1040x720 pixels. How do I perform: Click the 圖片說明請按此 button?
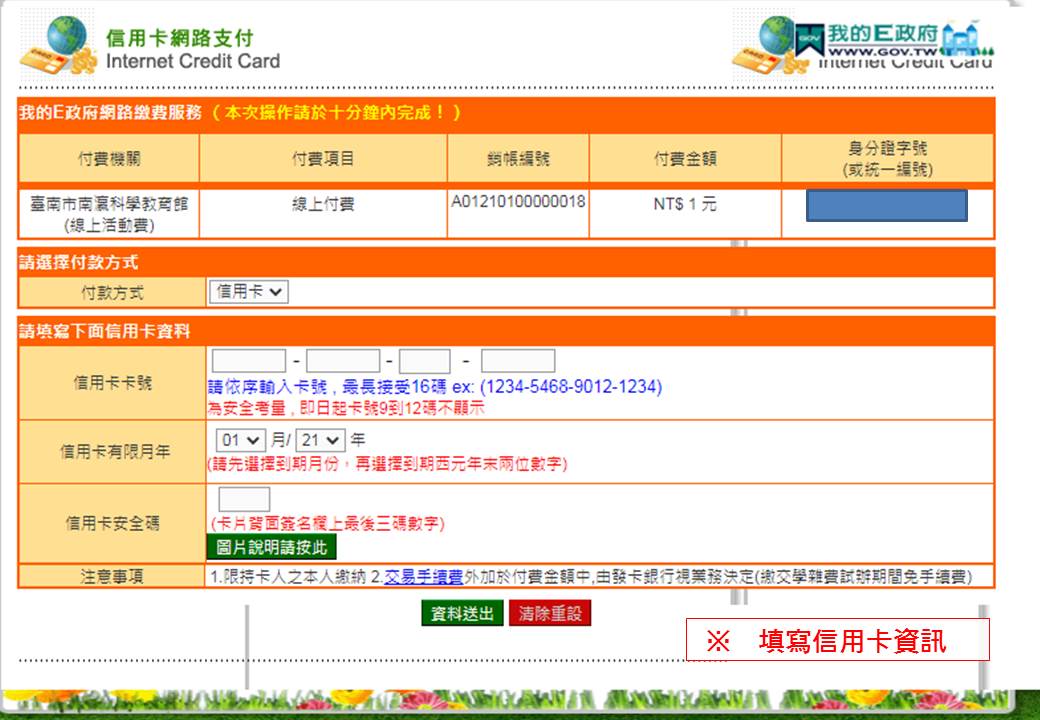click(x=272, y=548)
